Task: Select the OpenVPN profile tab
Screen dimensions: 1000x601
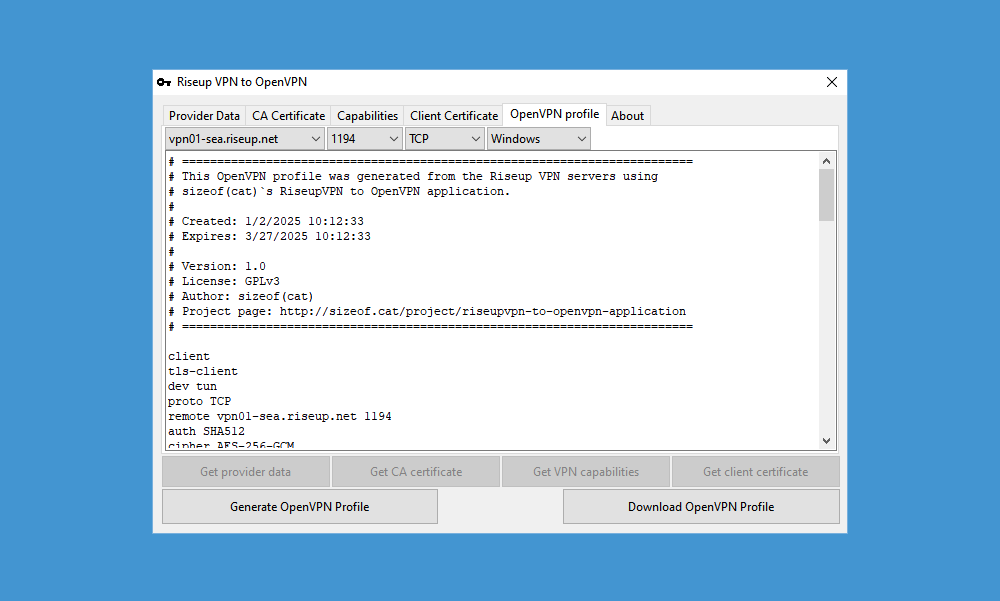Action: click(554, 114)
